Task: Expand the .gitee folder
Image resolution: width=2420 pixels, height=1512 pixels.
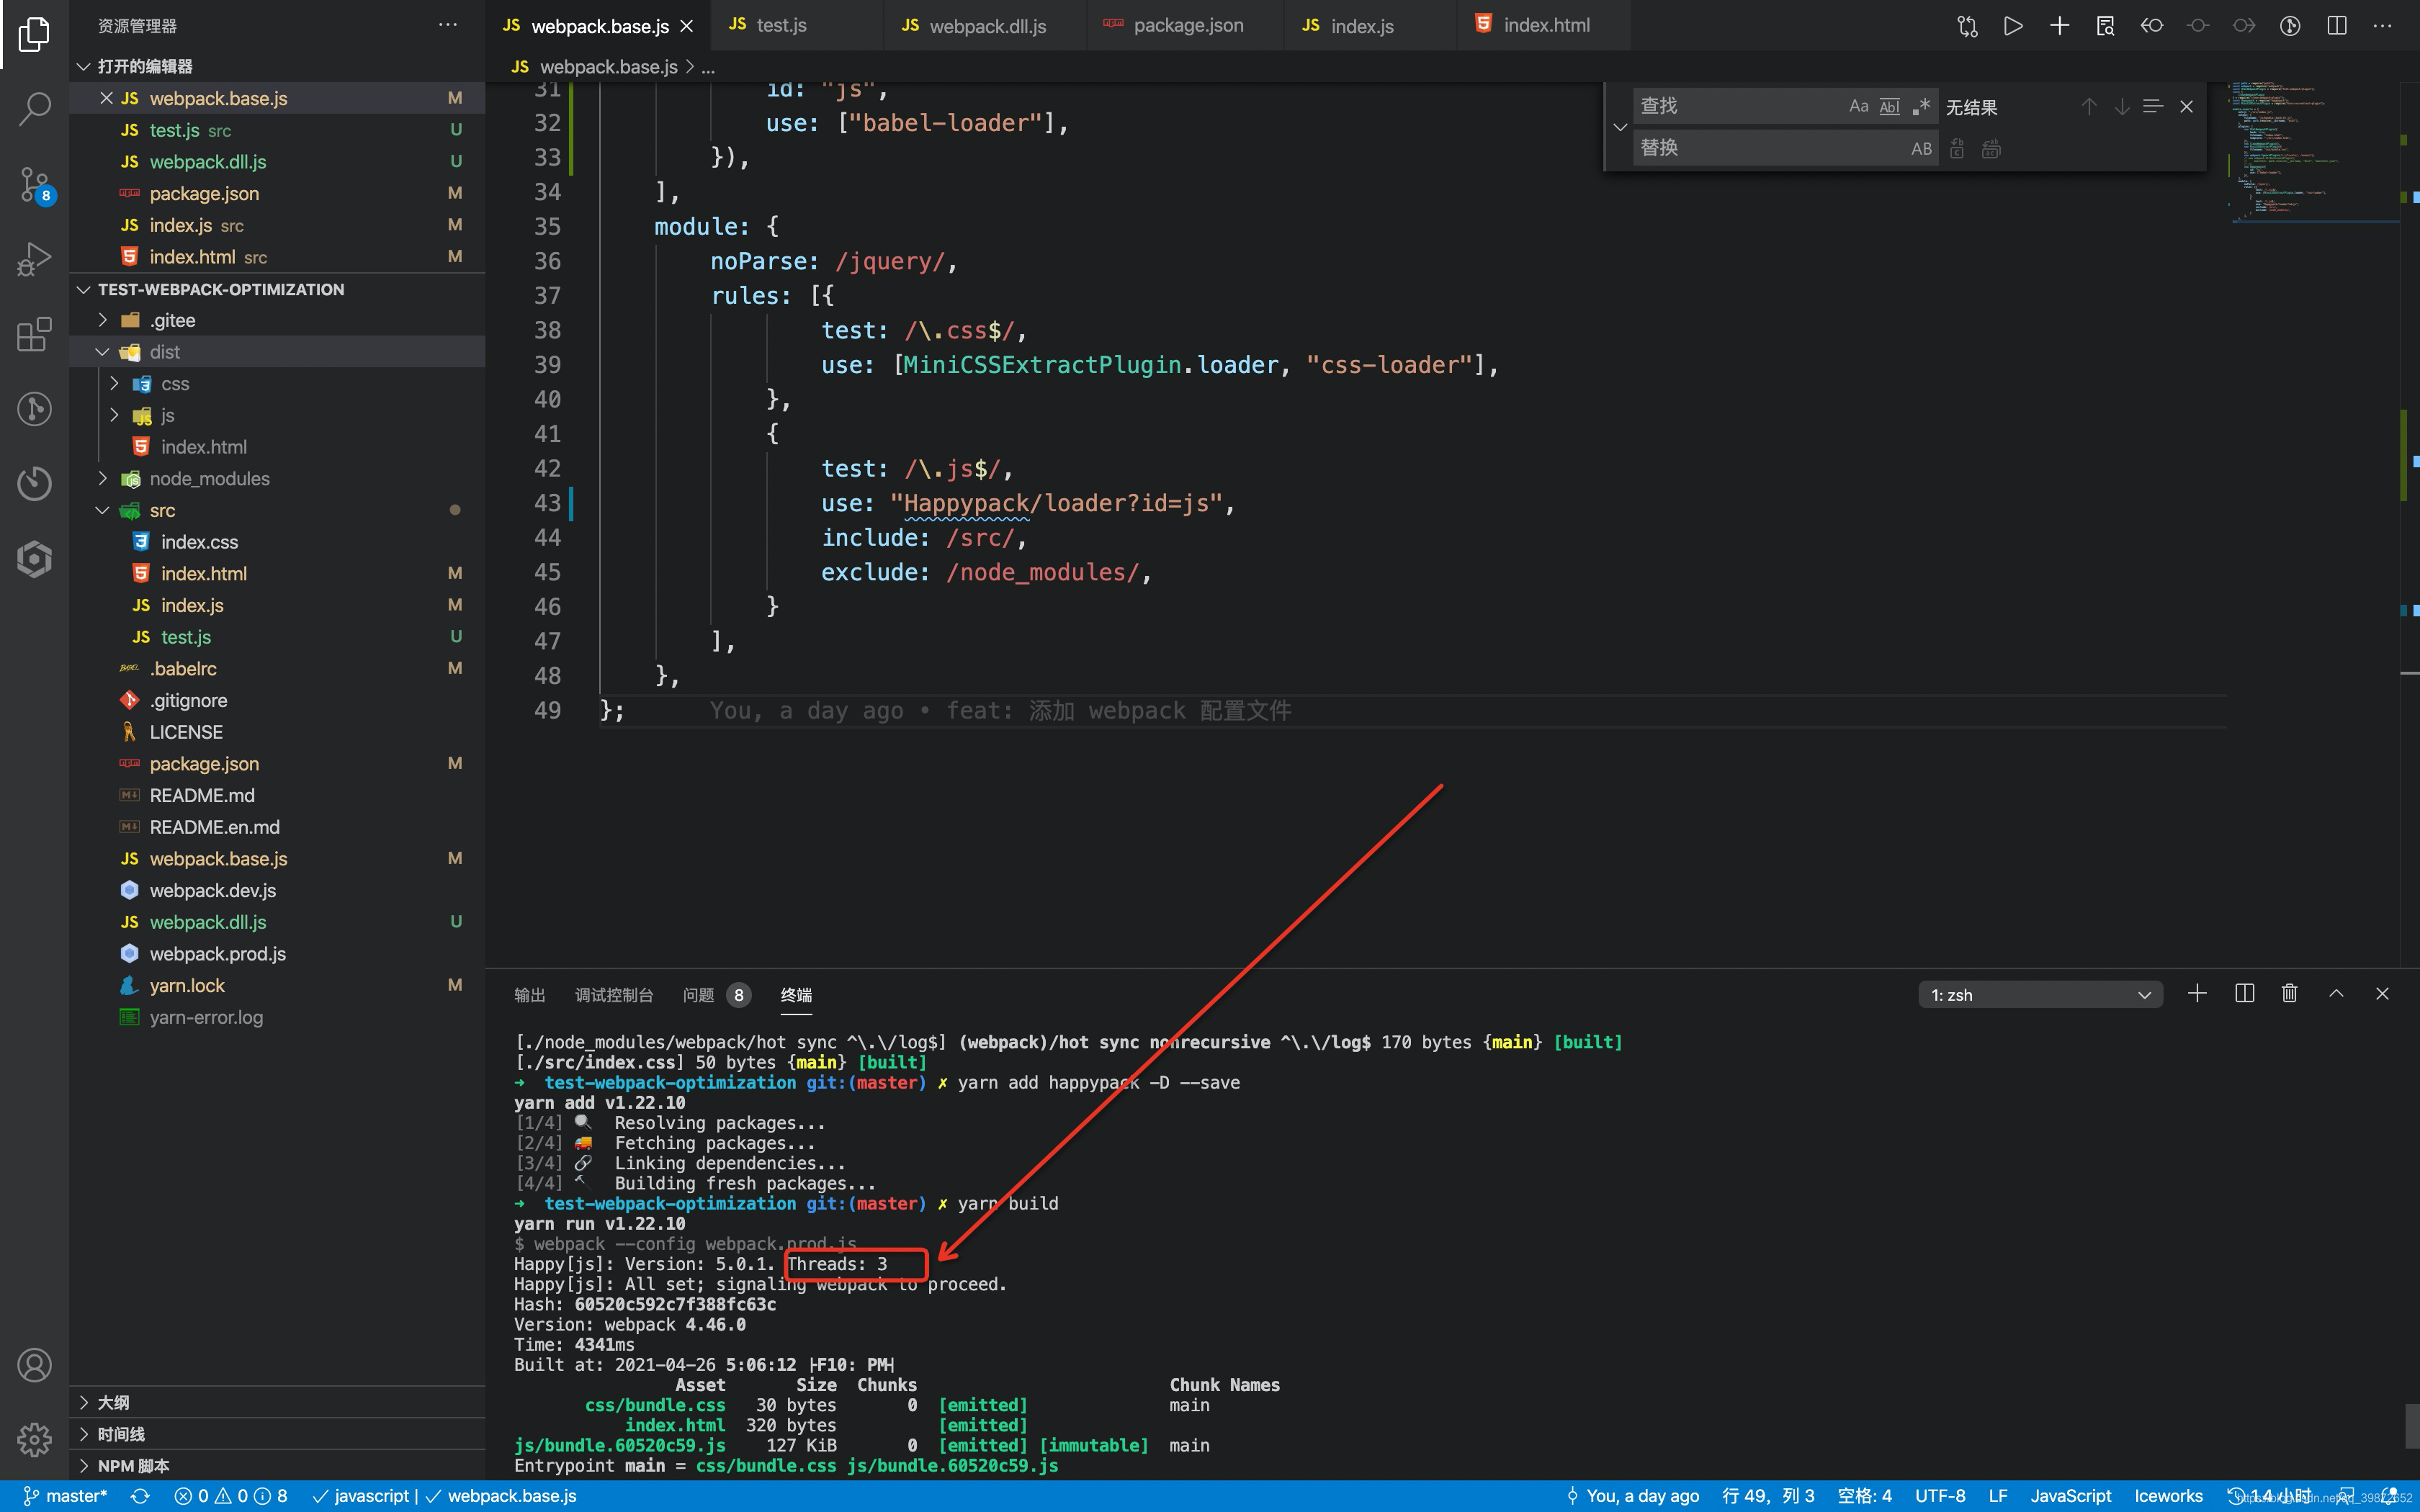Action: (102, 320)
